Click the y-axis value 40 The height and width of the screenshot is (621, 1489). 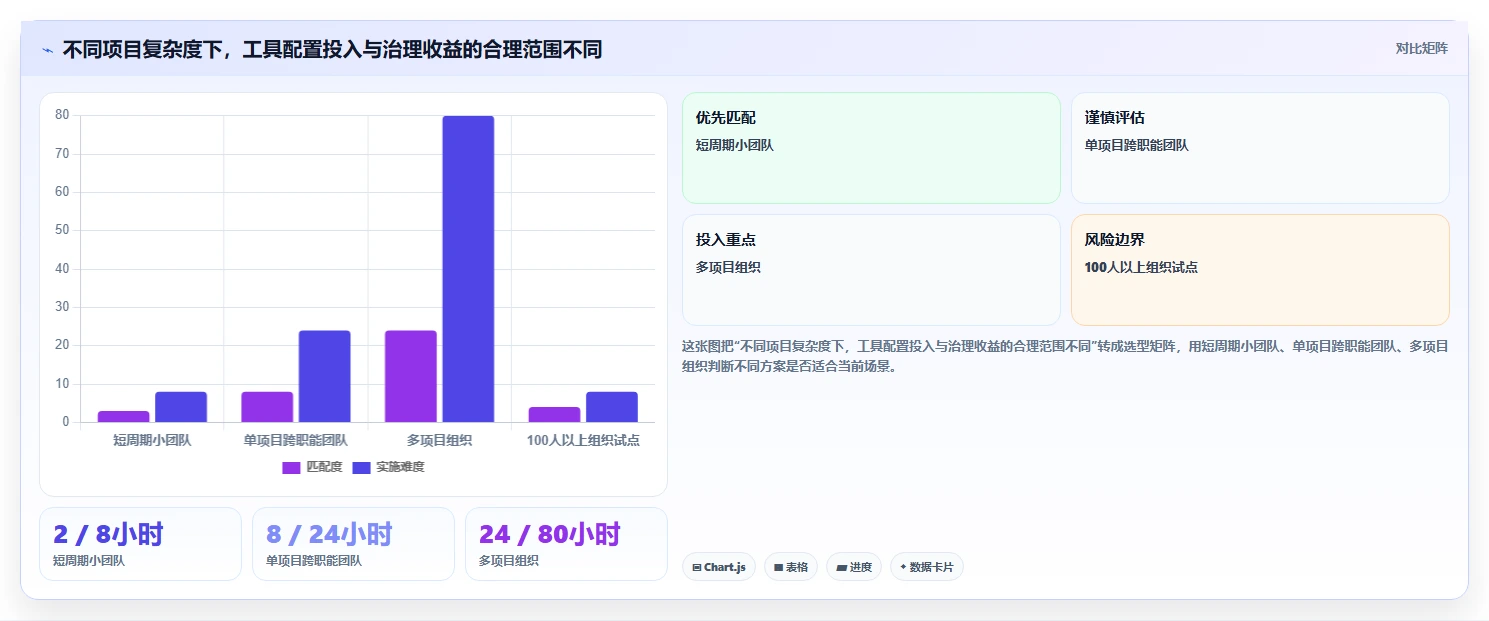62,268
